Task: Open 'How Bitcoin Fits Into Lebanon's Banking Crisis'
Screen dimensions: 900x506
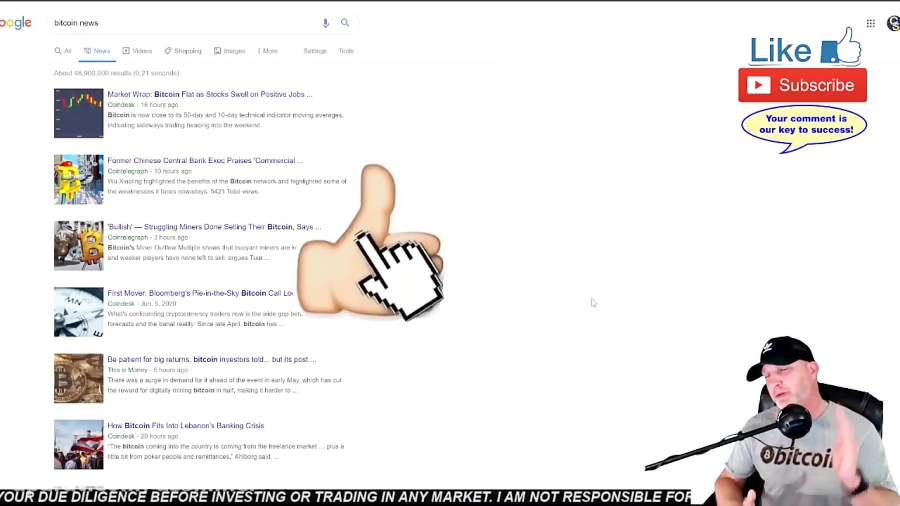Action: coord(185,426)
